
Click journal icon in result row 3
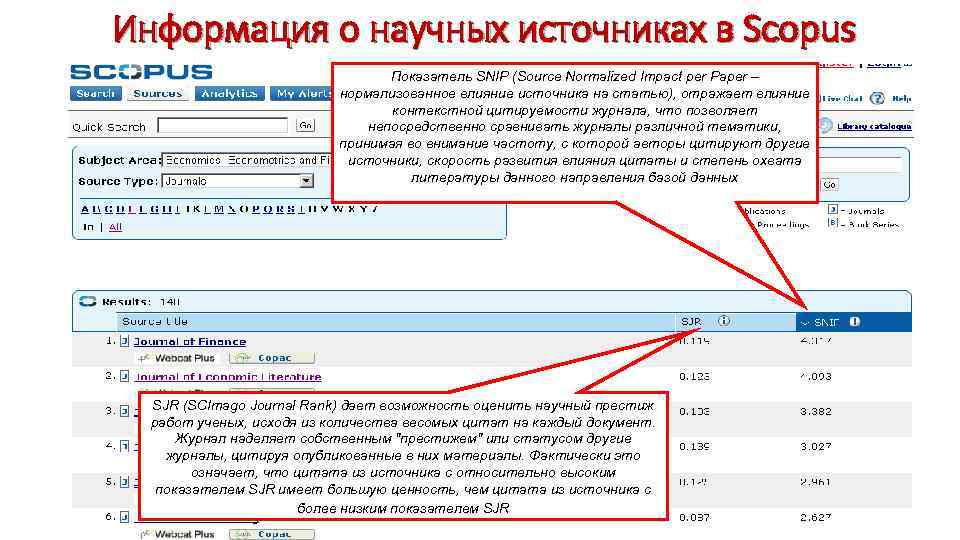click(x=124, y=411)
